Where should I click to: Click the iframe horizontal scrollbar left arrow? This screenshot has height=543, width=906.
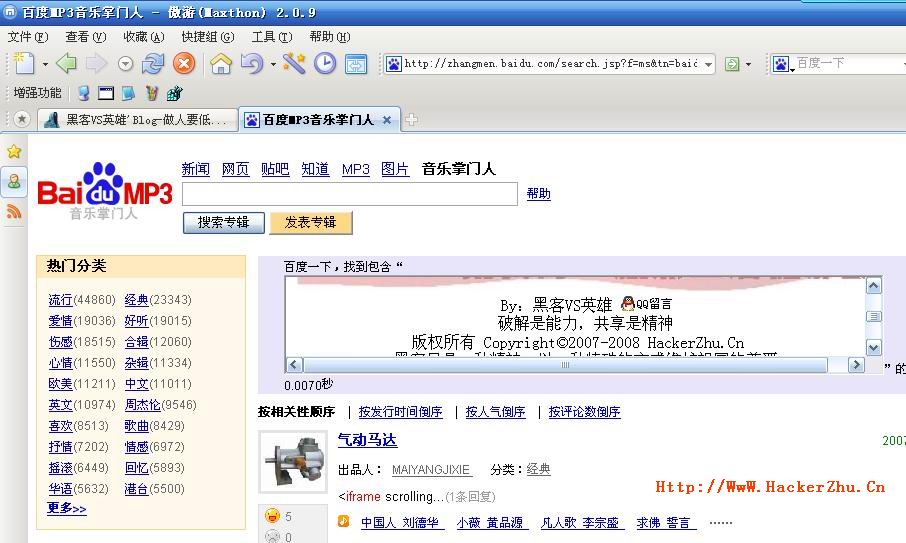click(294, 365)
